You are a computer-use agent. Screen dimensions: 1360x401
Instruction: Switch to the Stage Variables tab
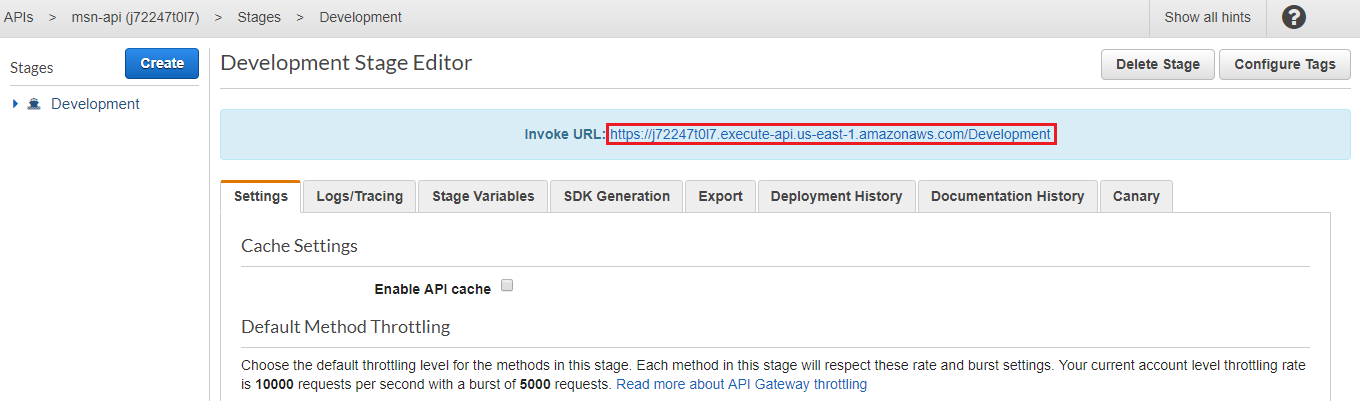[x=483, y=196]
